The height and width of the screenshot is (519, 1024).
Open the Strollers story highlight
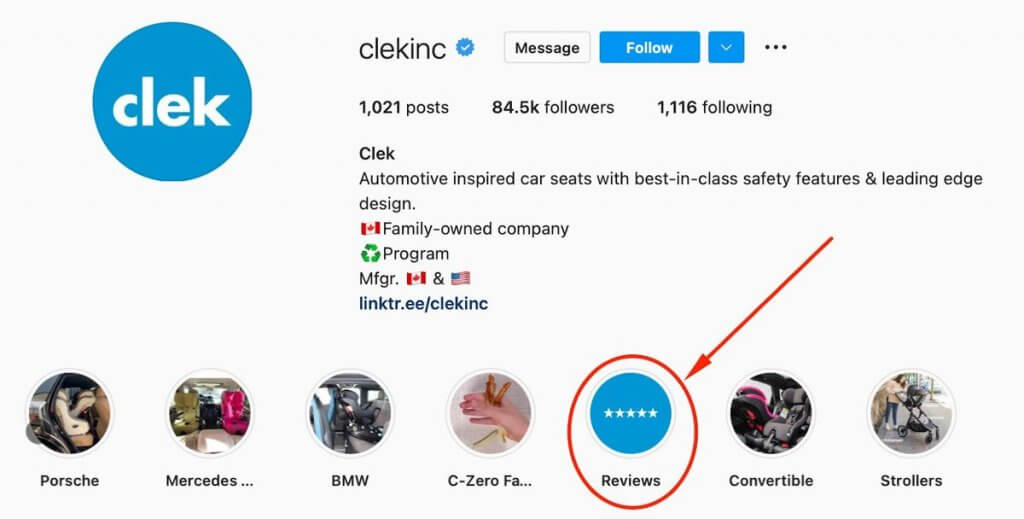coord(910,413)
